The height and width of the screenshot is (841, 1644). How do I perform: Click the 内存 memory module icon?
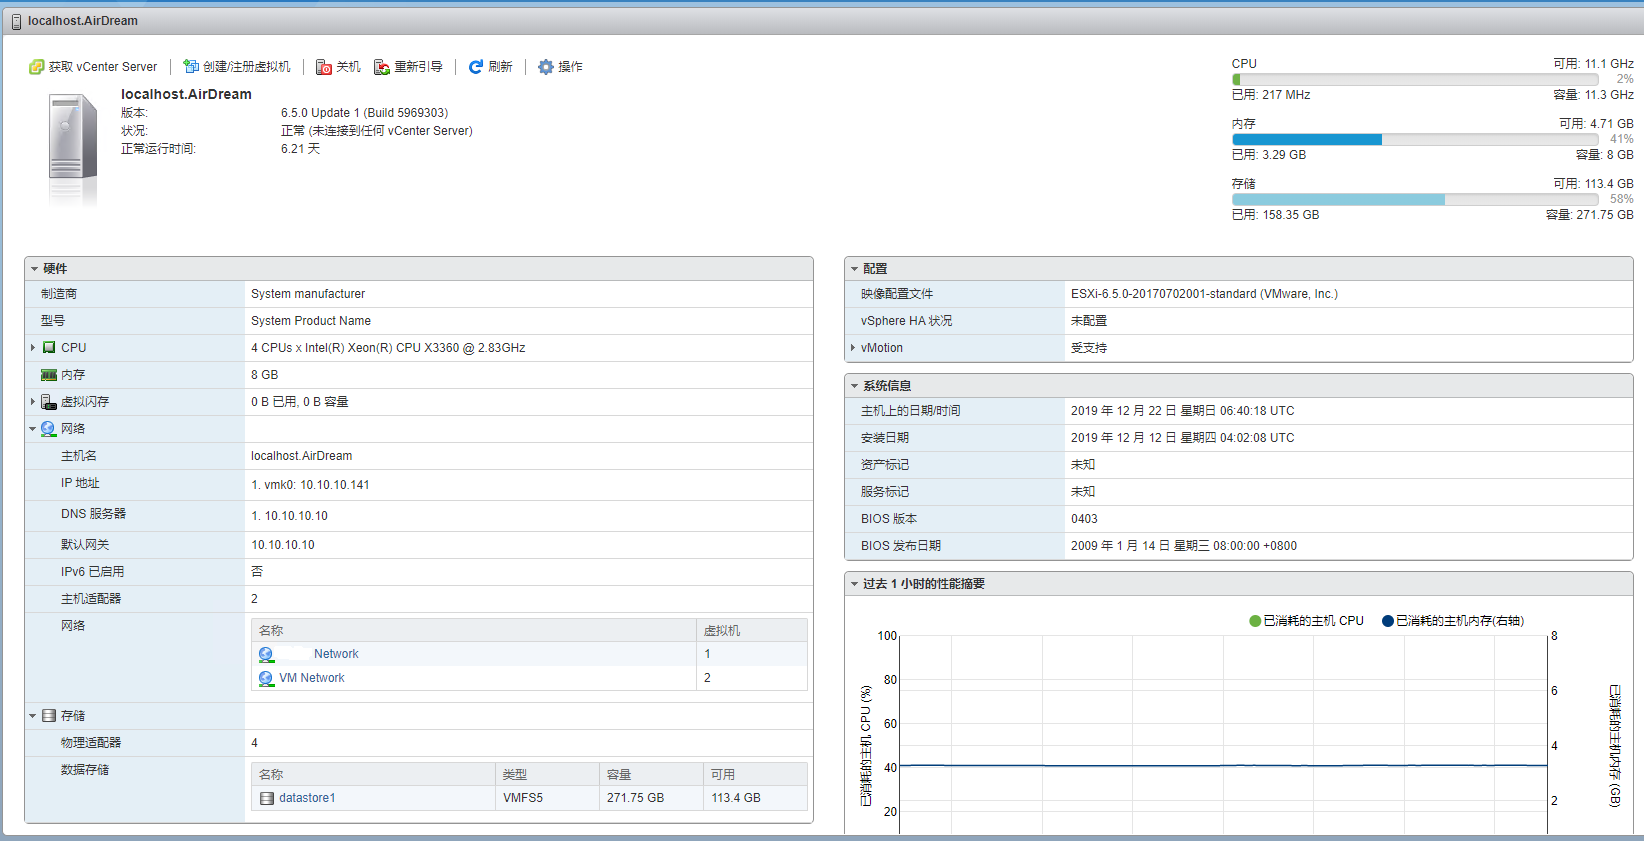click(x=49, y=375)
